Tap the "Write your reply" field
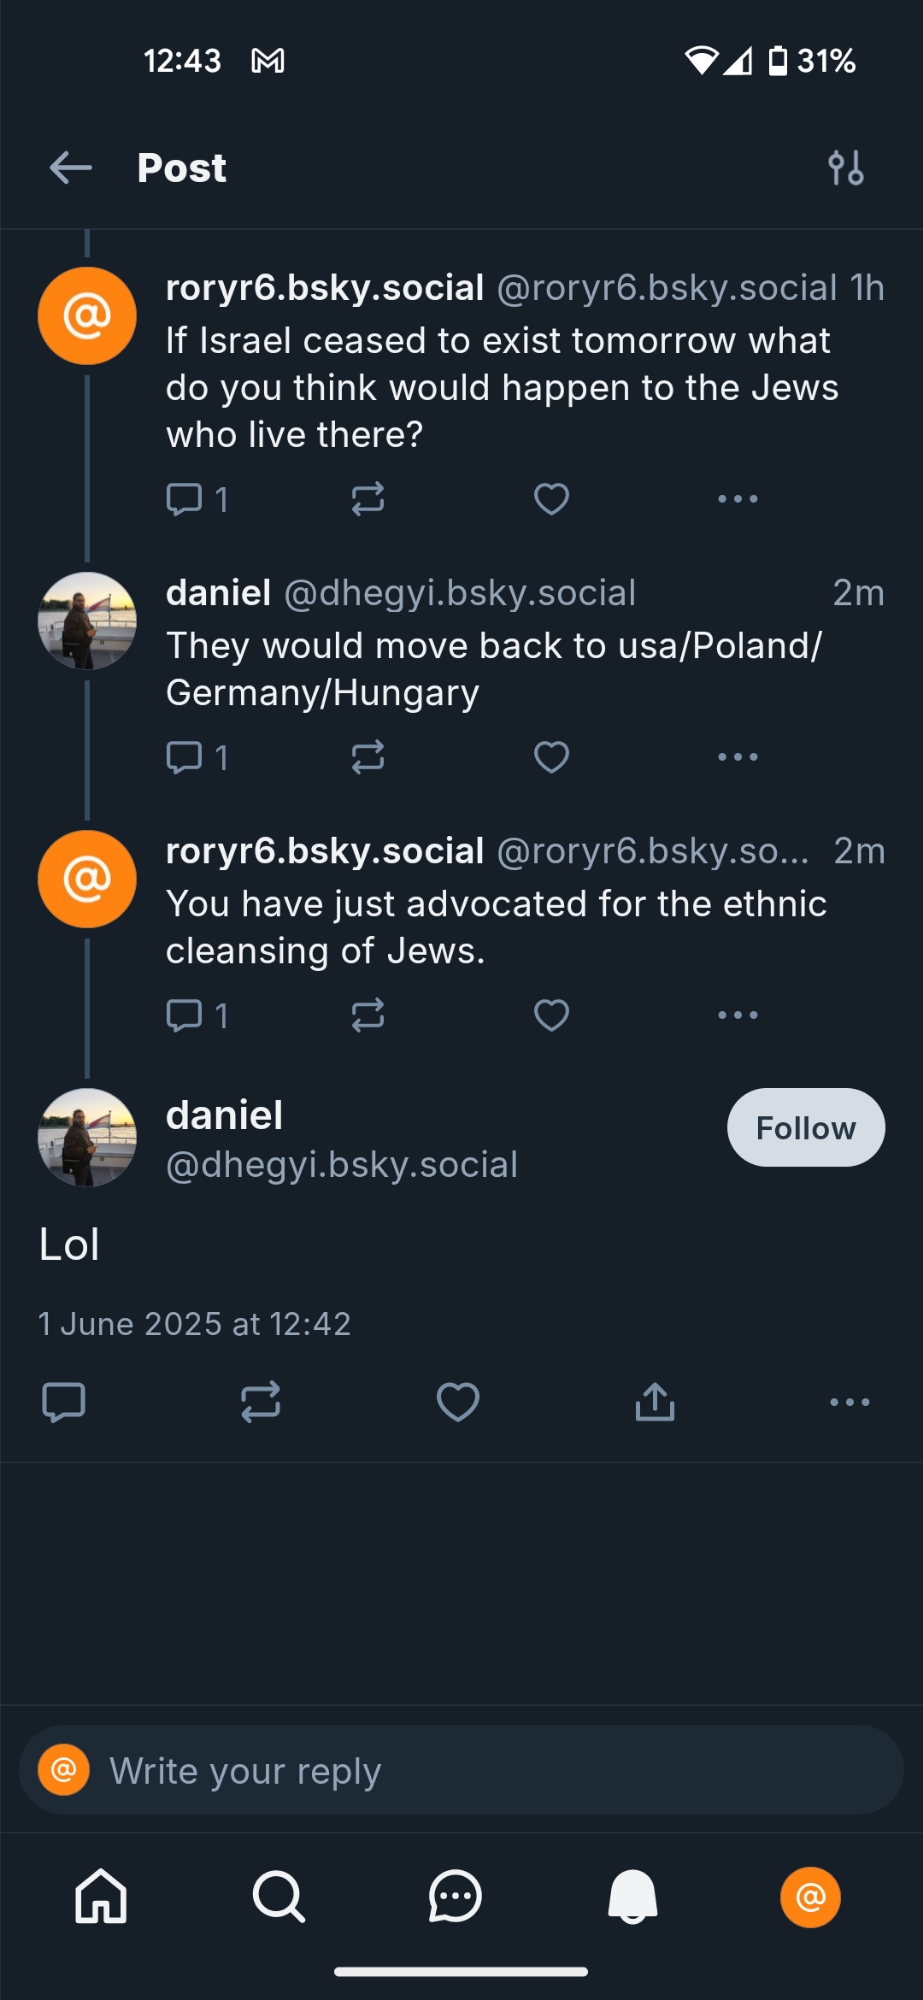 (480, 1771)
